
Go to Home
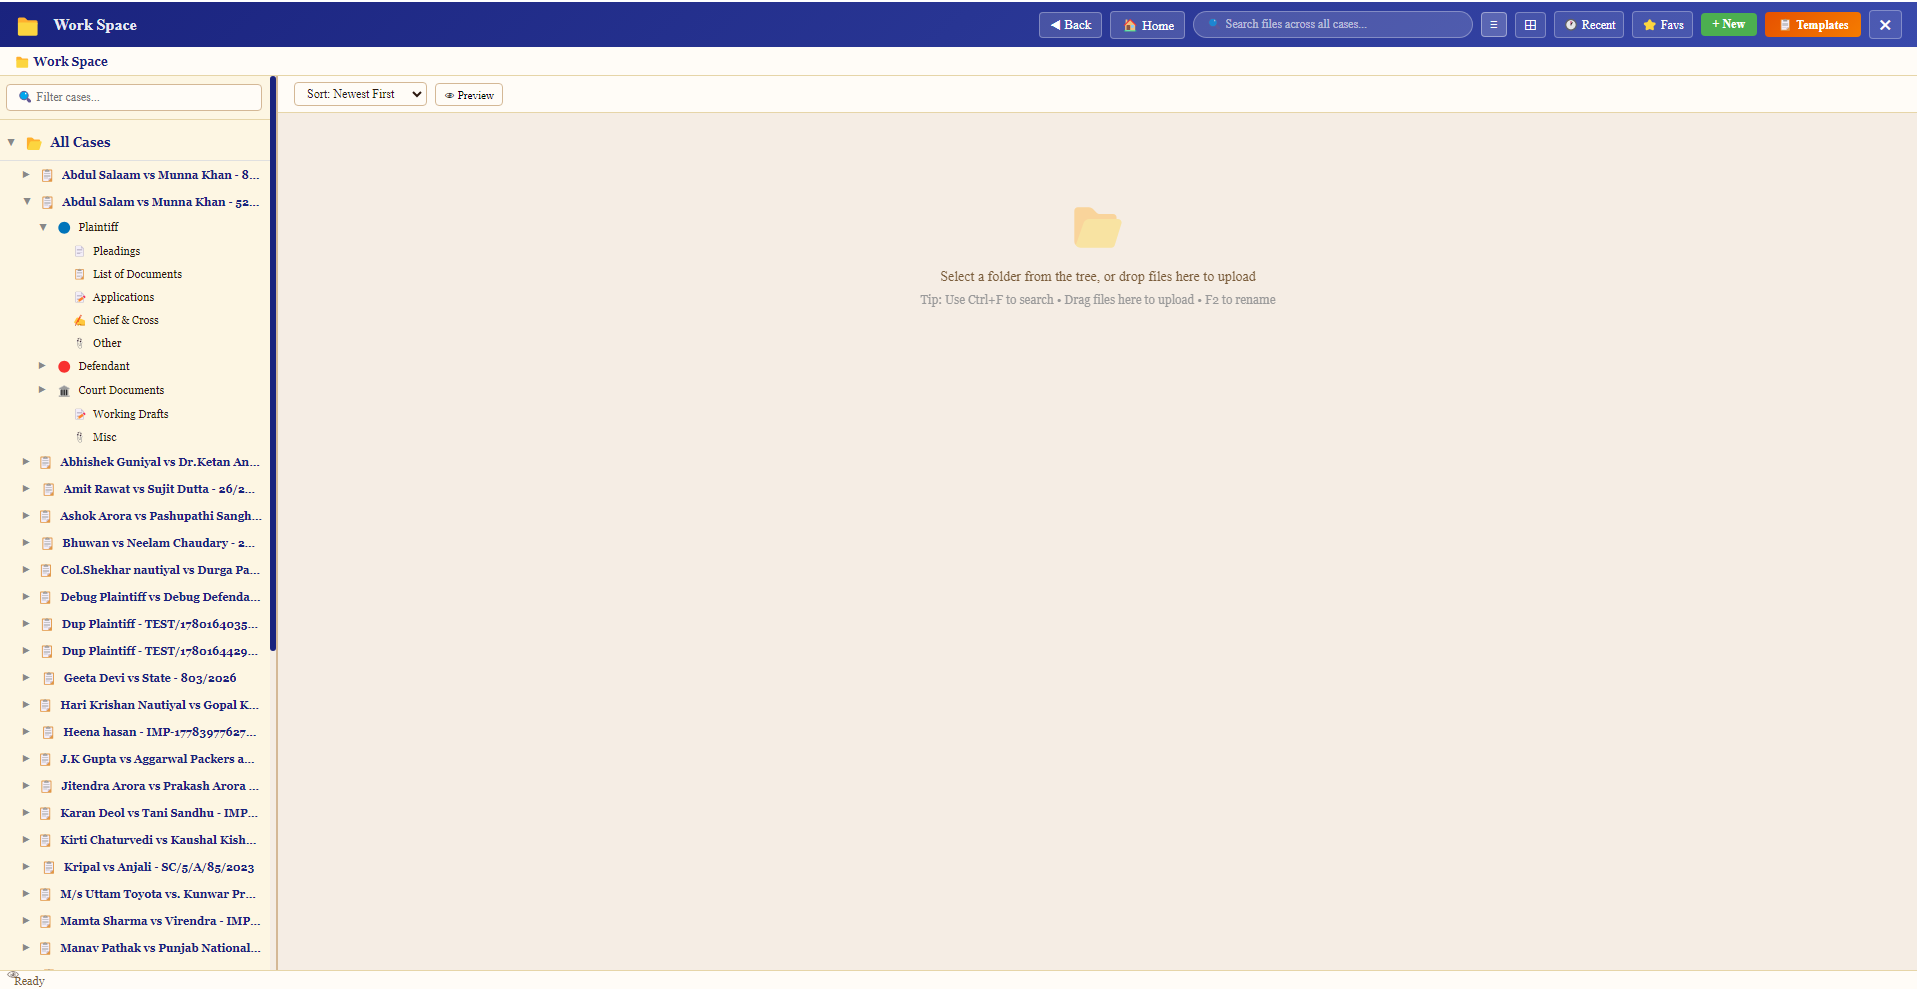coord(1147,25)
